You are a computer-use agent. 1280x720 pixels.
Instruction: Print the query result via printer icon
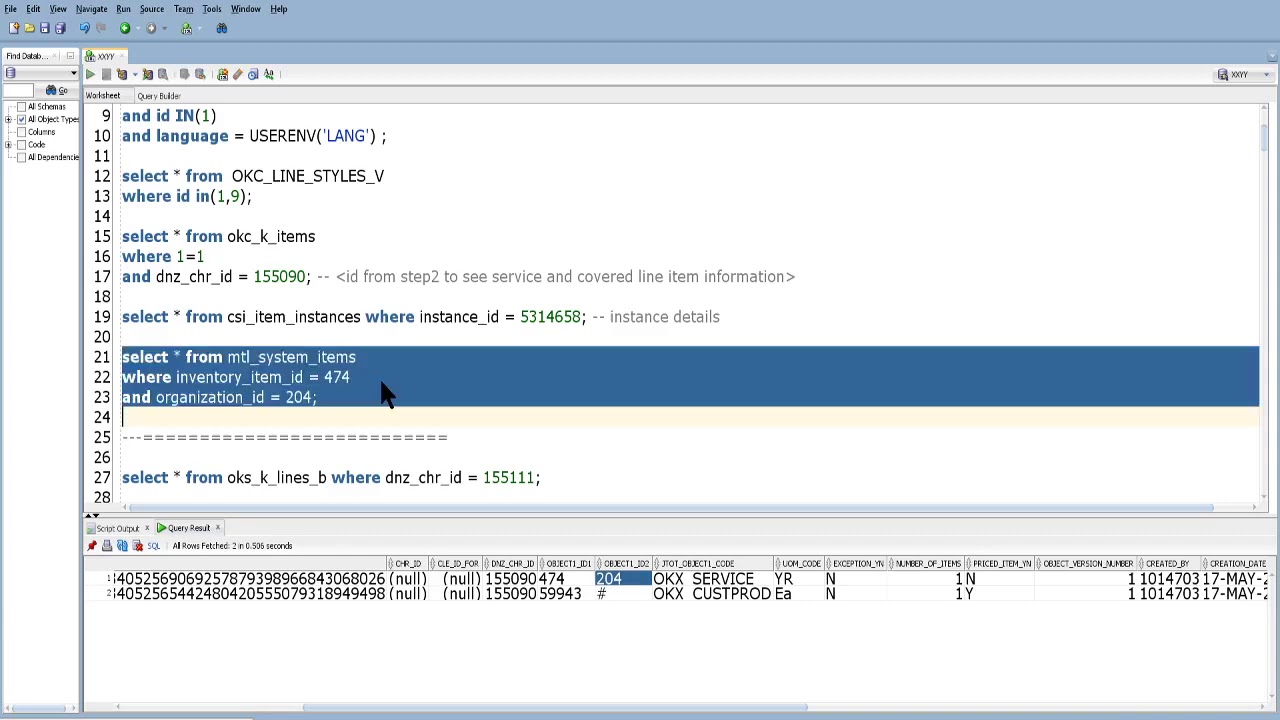(107, 546)
